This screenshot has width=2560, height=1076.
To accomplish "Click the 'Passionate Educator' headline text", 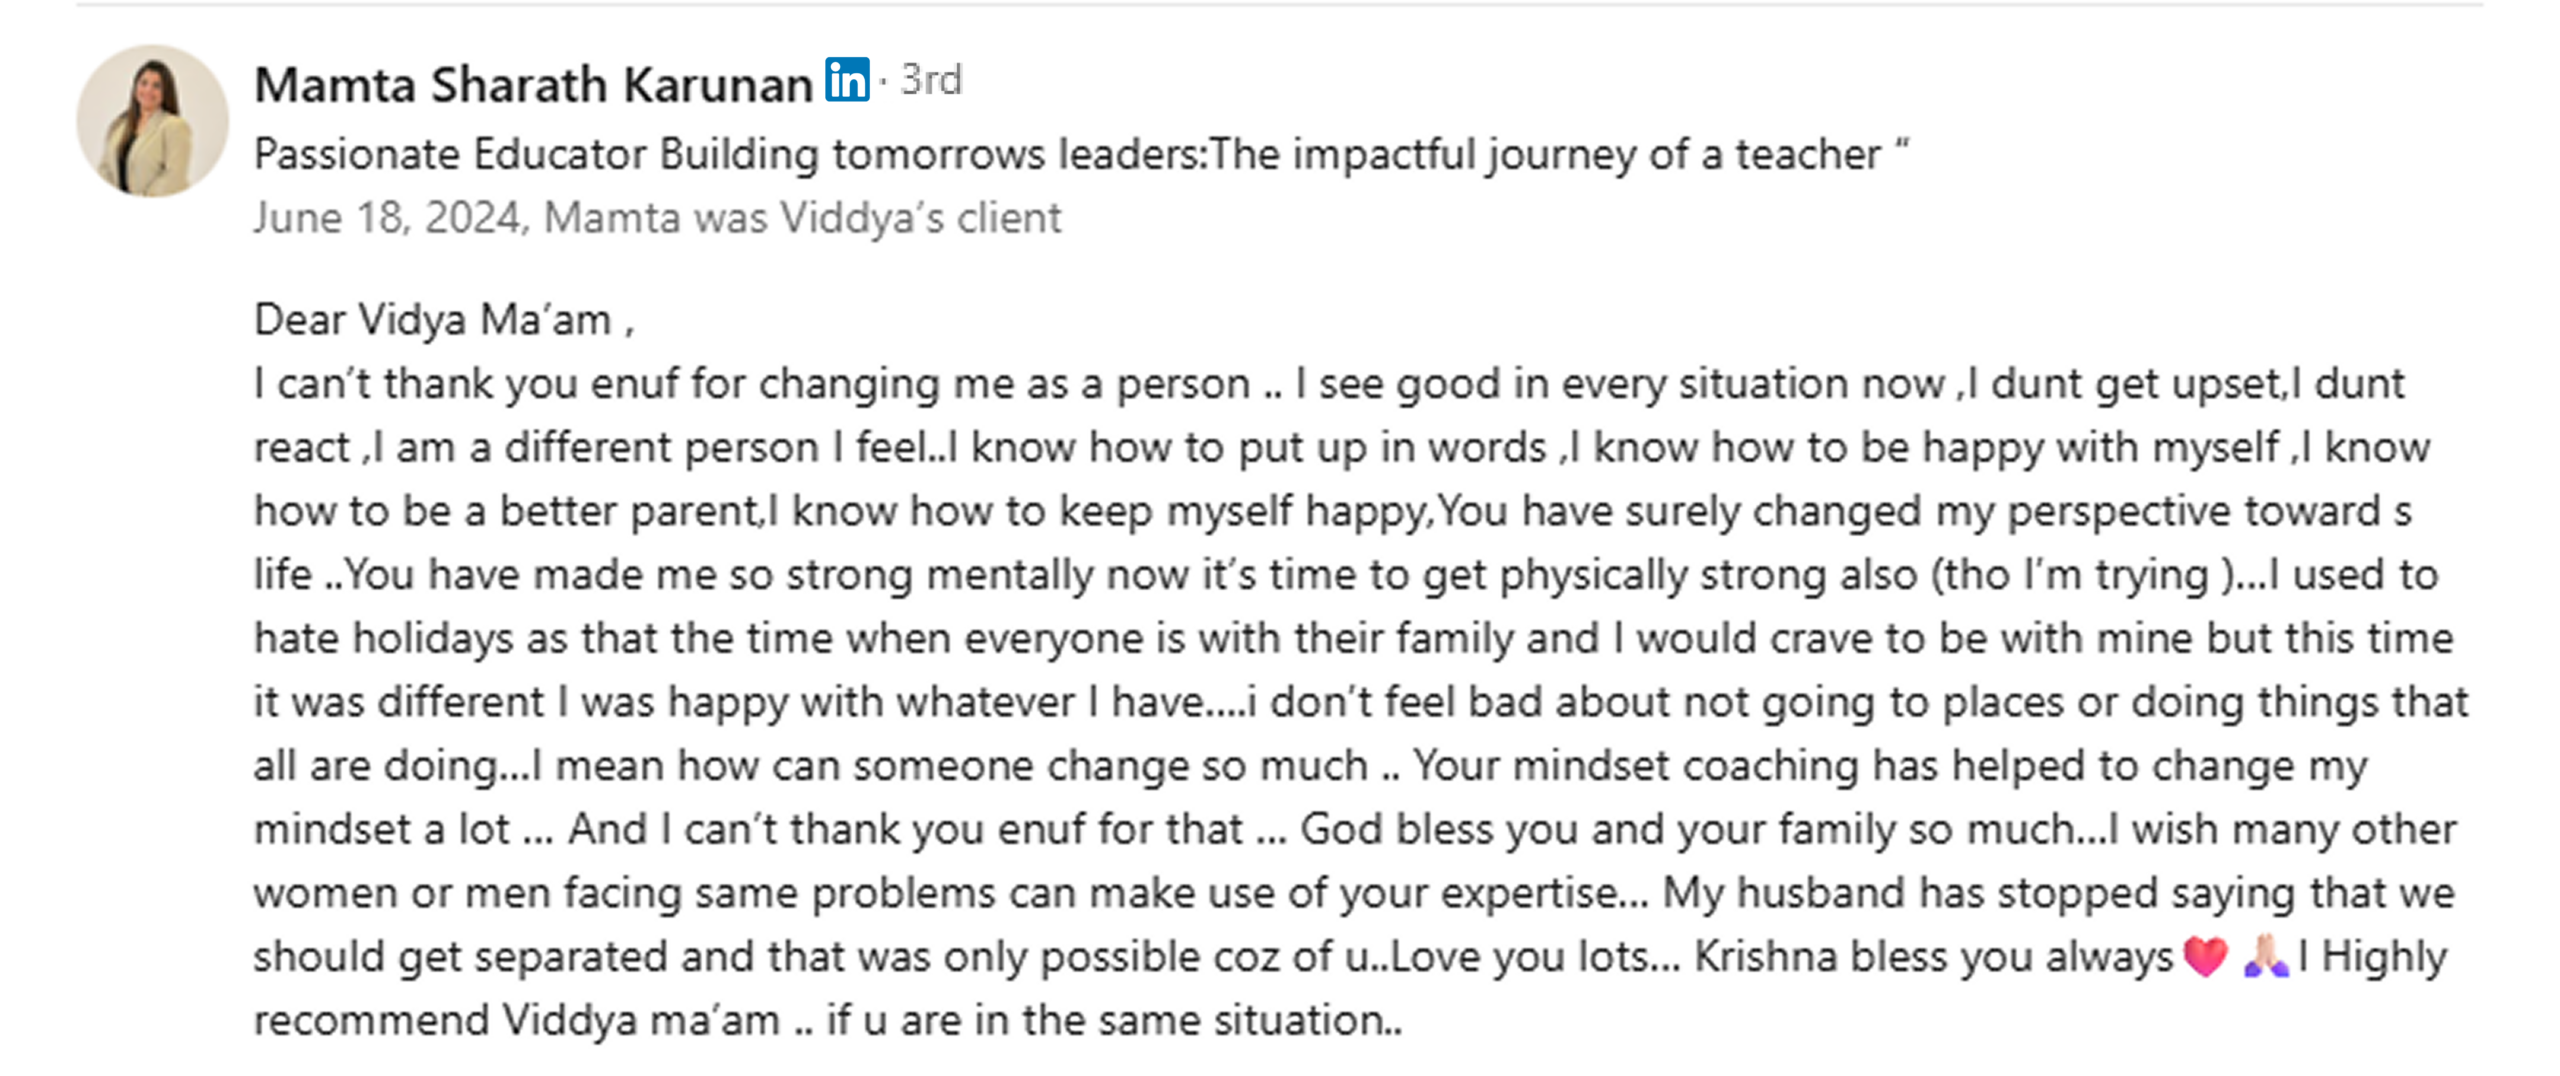I will click(x=1080, y=155).
